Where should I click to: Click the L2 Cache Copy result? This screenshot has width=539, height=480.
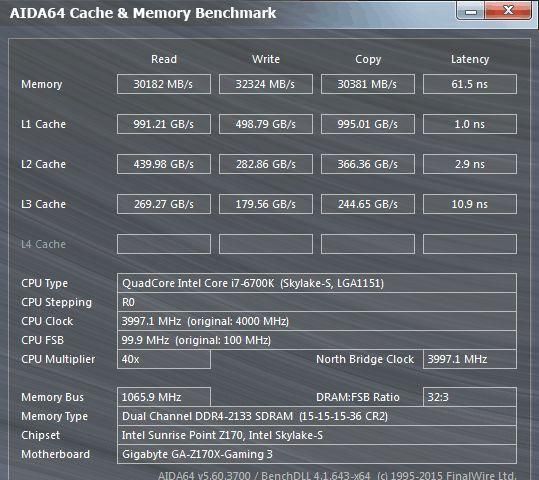[368, 164]
